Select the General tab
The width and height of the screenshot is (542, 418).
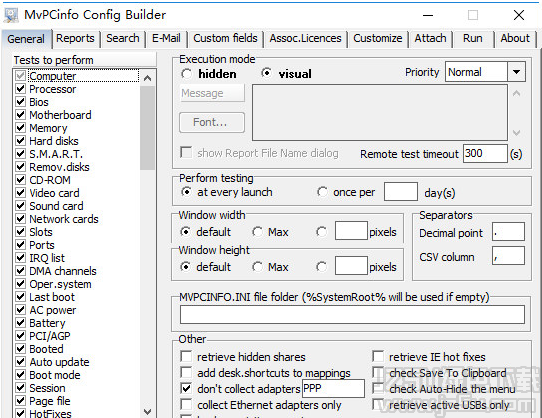click(x=26, y=39)
